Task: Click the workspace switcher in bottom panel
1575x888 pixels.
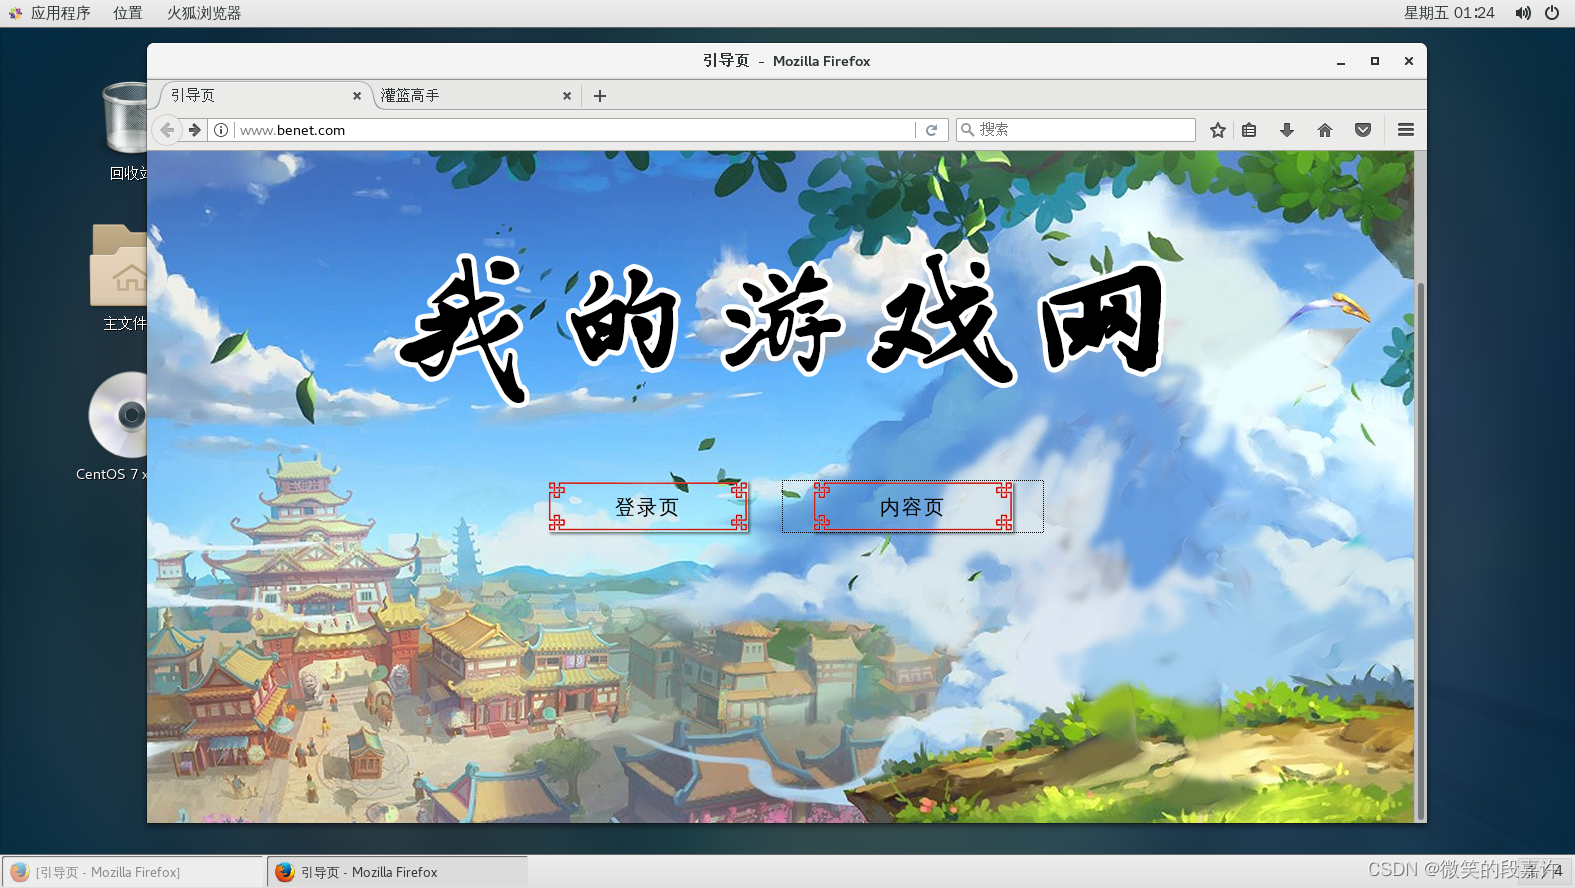Action: tap(1545, 871)
